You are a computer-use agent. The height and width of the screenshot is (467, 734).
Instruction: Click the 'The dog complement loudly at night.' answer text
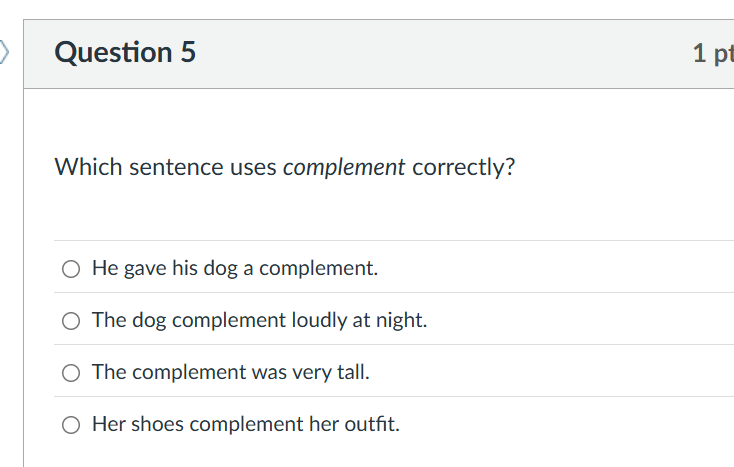(259, 321)
